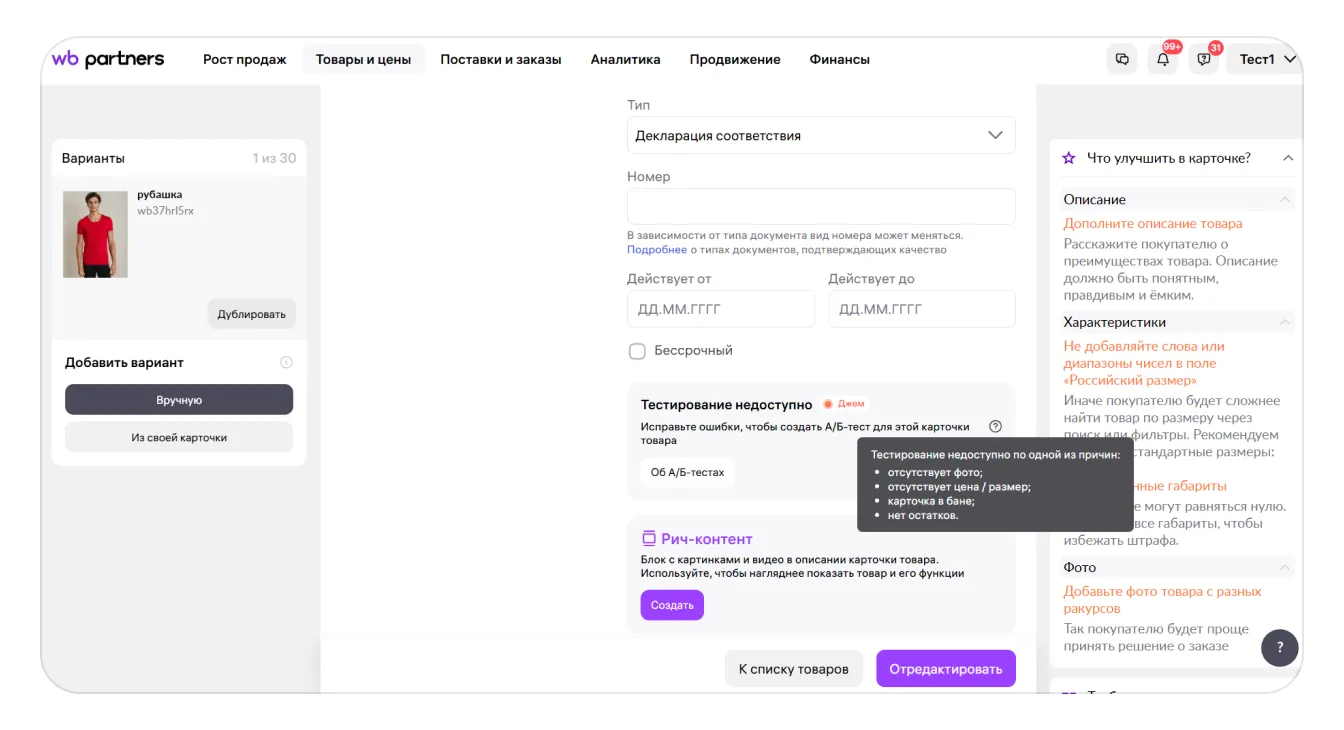Click info icon next to Добавить вариант

pyautogui.click(x=286, y=363)
